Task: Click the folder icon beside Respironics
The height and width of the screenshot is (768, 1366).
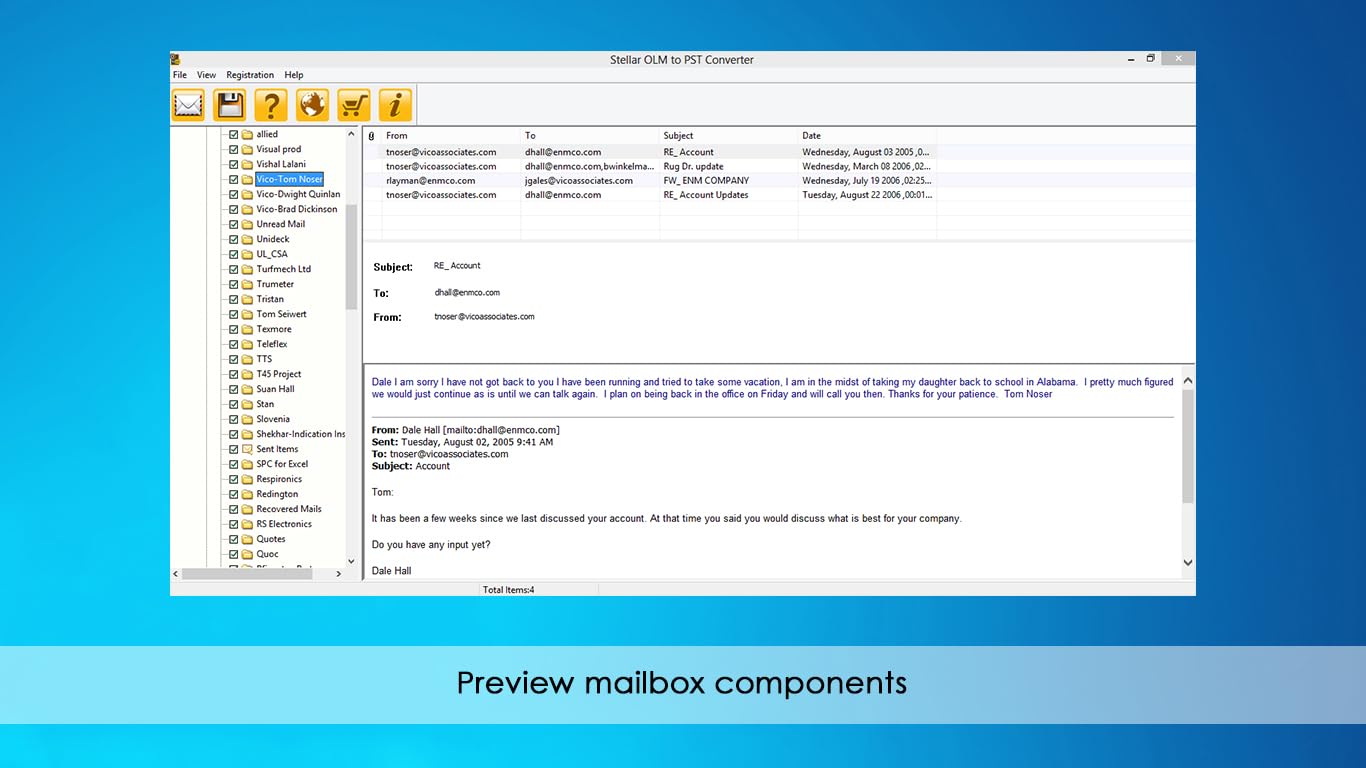Action: [x=247, y=479]
